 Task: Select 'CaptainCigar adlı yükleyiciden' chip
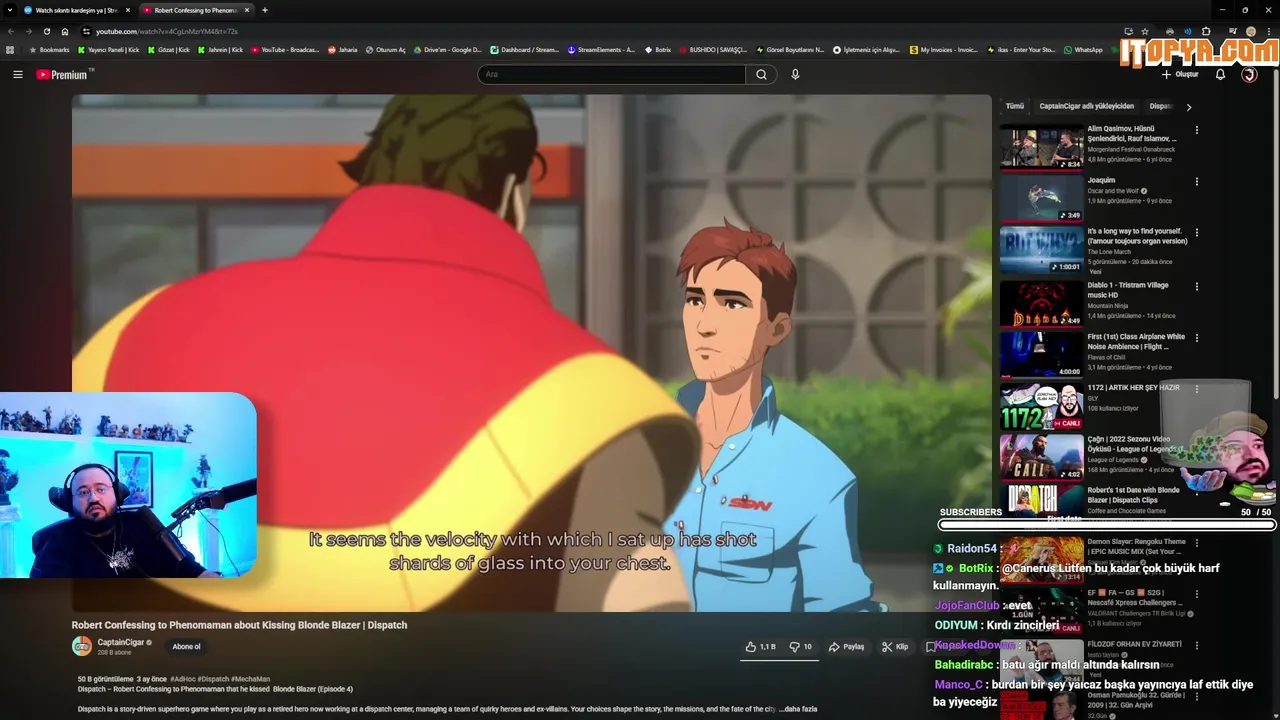tap(1086, 106)
